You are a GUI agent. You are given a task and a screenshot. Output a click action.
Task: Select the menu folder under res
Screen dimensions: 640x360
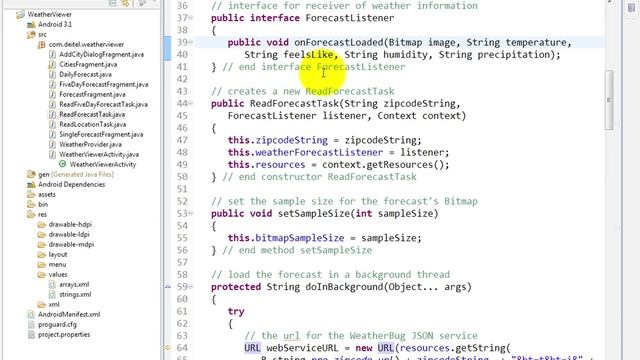point(57,264)
